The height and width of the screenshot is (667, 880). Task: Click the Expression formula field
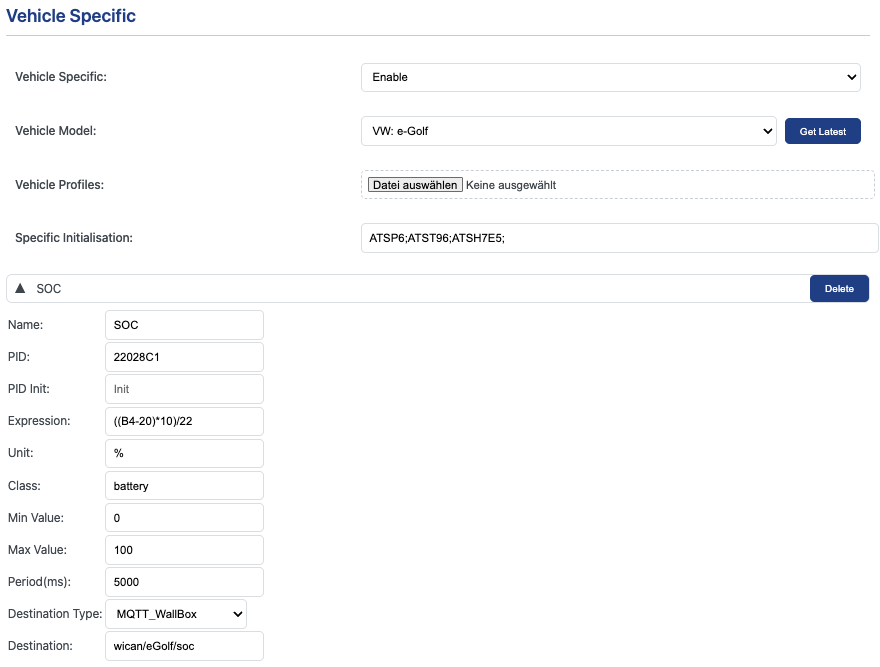coord(184,421)
